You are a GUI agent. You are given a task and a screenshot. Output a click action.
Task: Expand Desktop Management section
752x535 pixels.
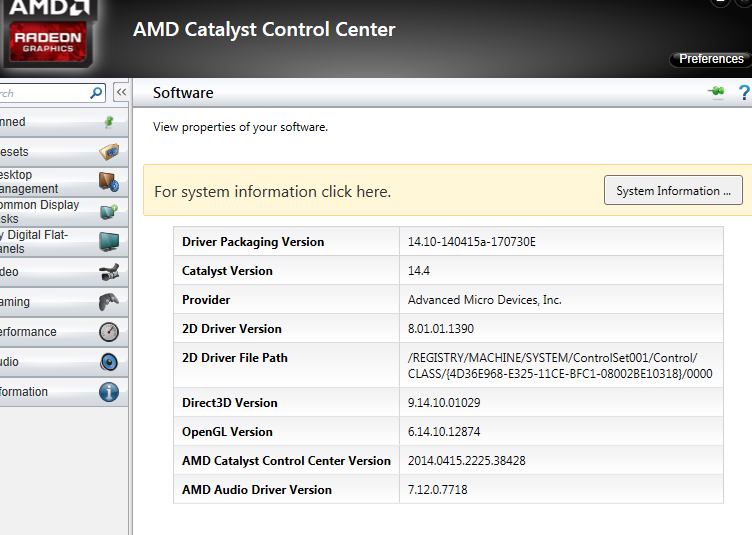[64, 182]
